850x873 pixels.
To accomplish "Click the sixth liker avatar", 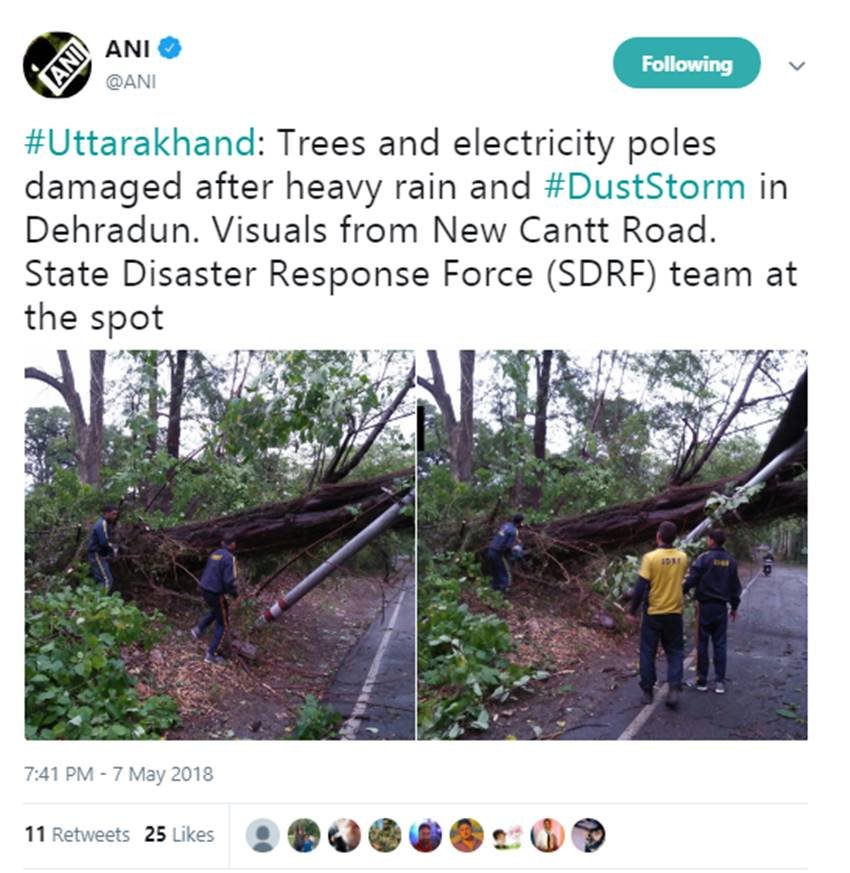I will click(x=466, y=835).
